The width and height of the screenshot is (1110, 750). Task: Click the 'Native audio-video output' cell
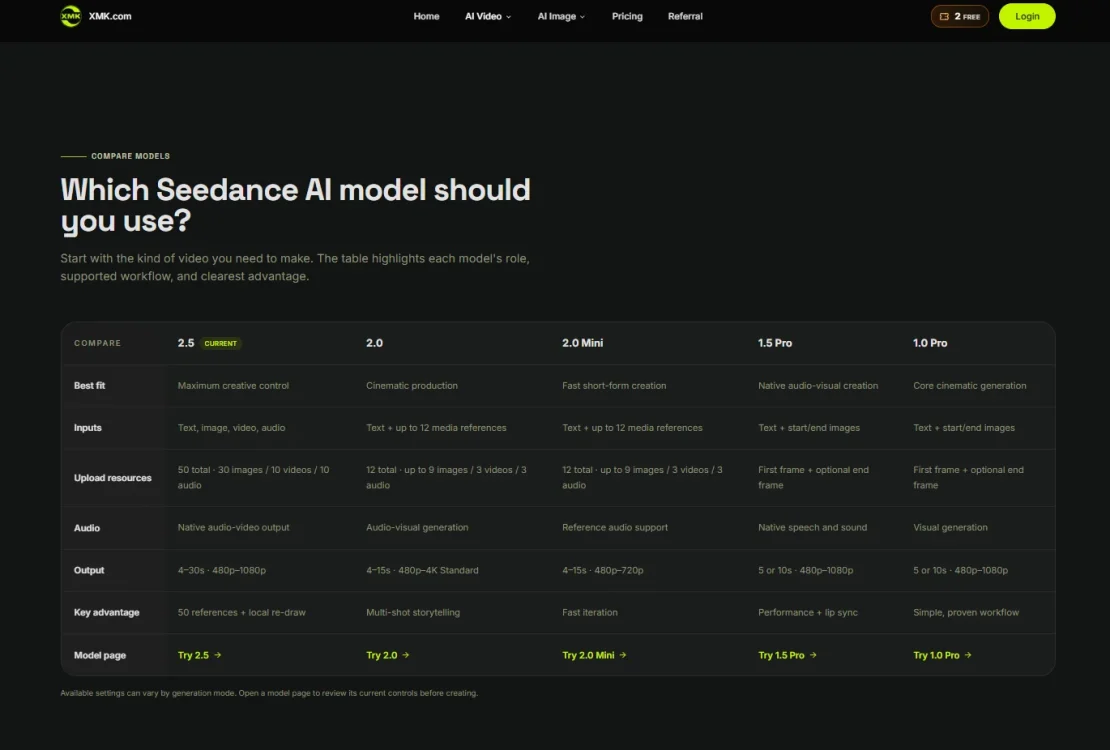pos(234,528)
